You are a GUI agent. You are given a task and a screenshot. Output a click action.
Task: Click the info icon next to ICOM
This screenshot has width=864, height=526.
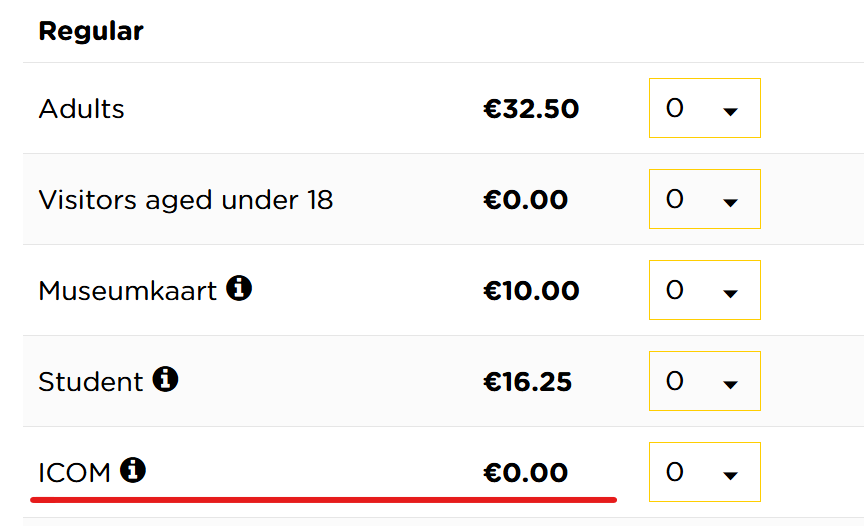[x=133, y=470]
